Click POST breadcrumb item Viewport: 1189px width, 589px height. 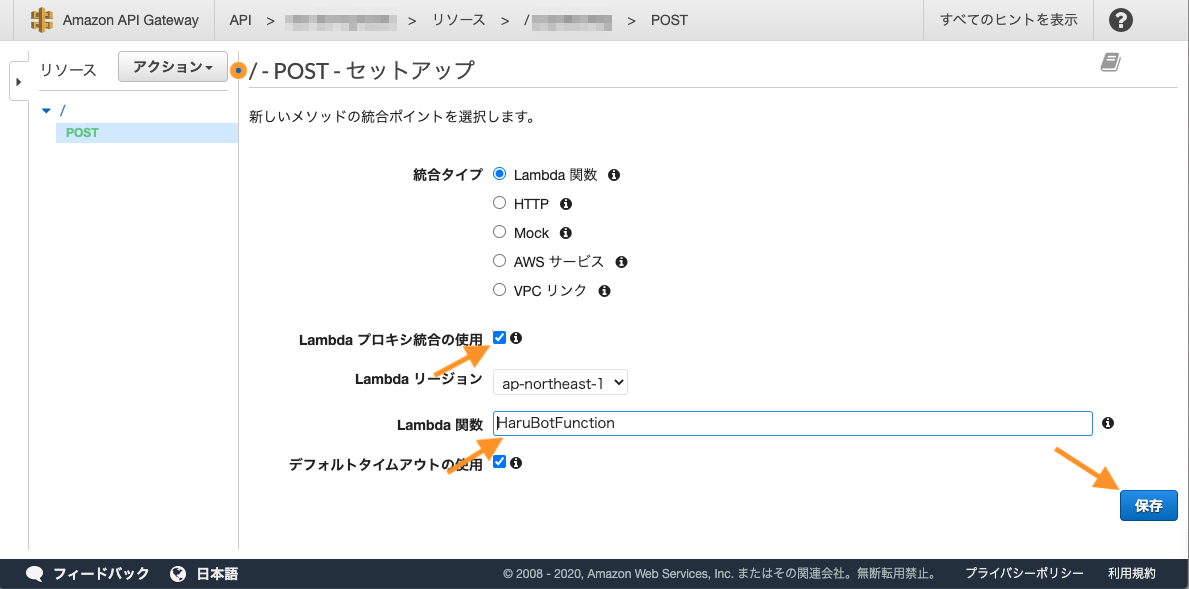click(669, 20)
